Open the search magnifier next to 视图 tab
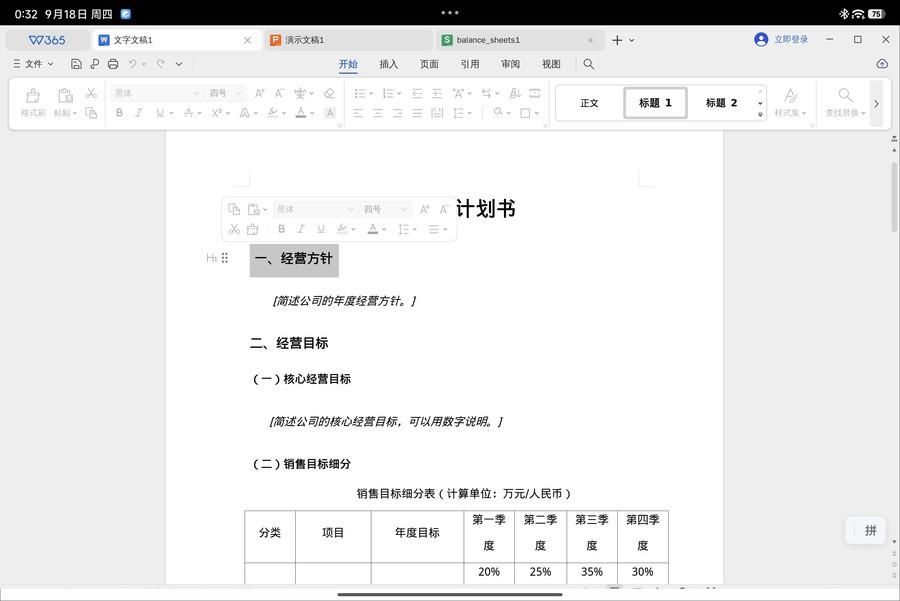The image size is (900, 601). pos(589,64)
